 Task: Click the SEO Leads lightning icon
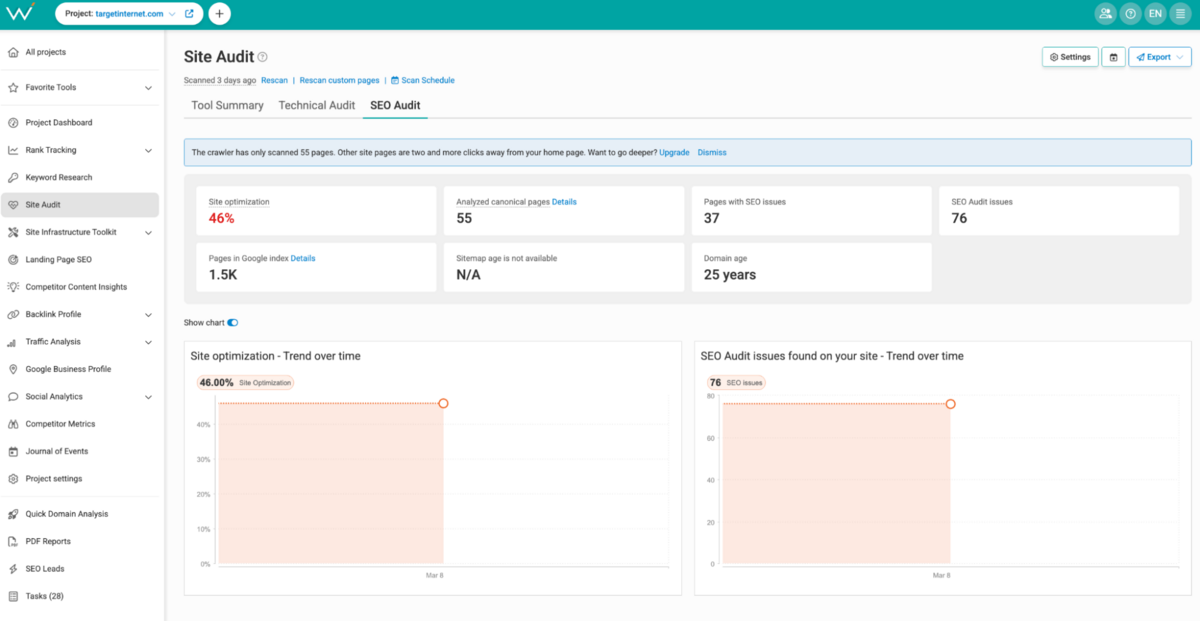(14, 569)
